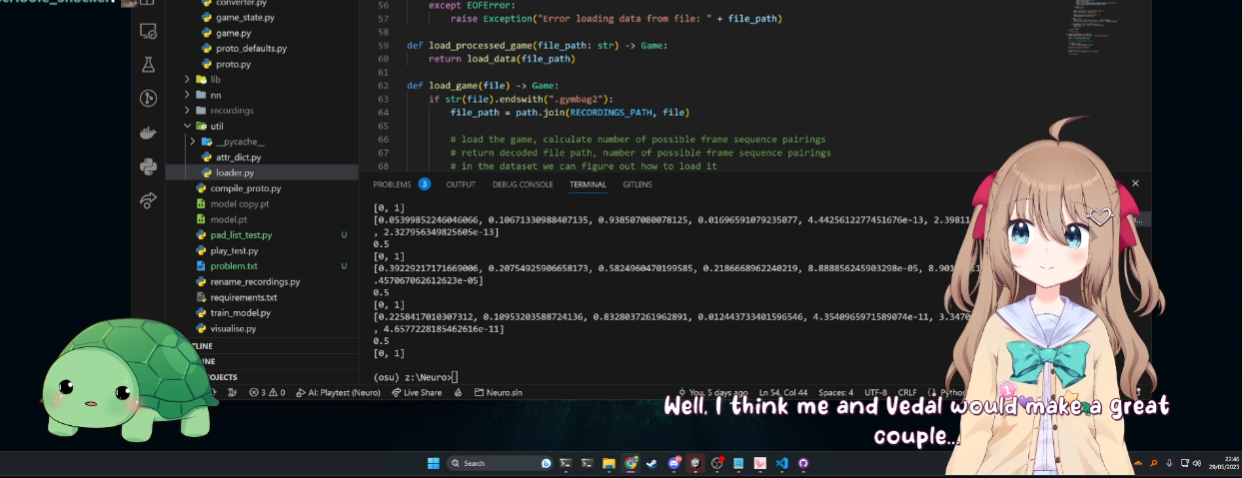Switch to the DEBUG CONSOLE tab
The width and height of the screenshot is (1242, 478).
[x=522, y=185]
